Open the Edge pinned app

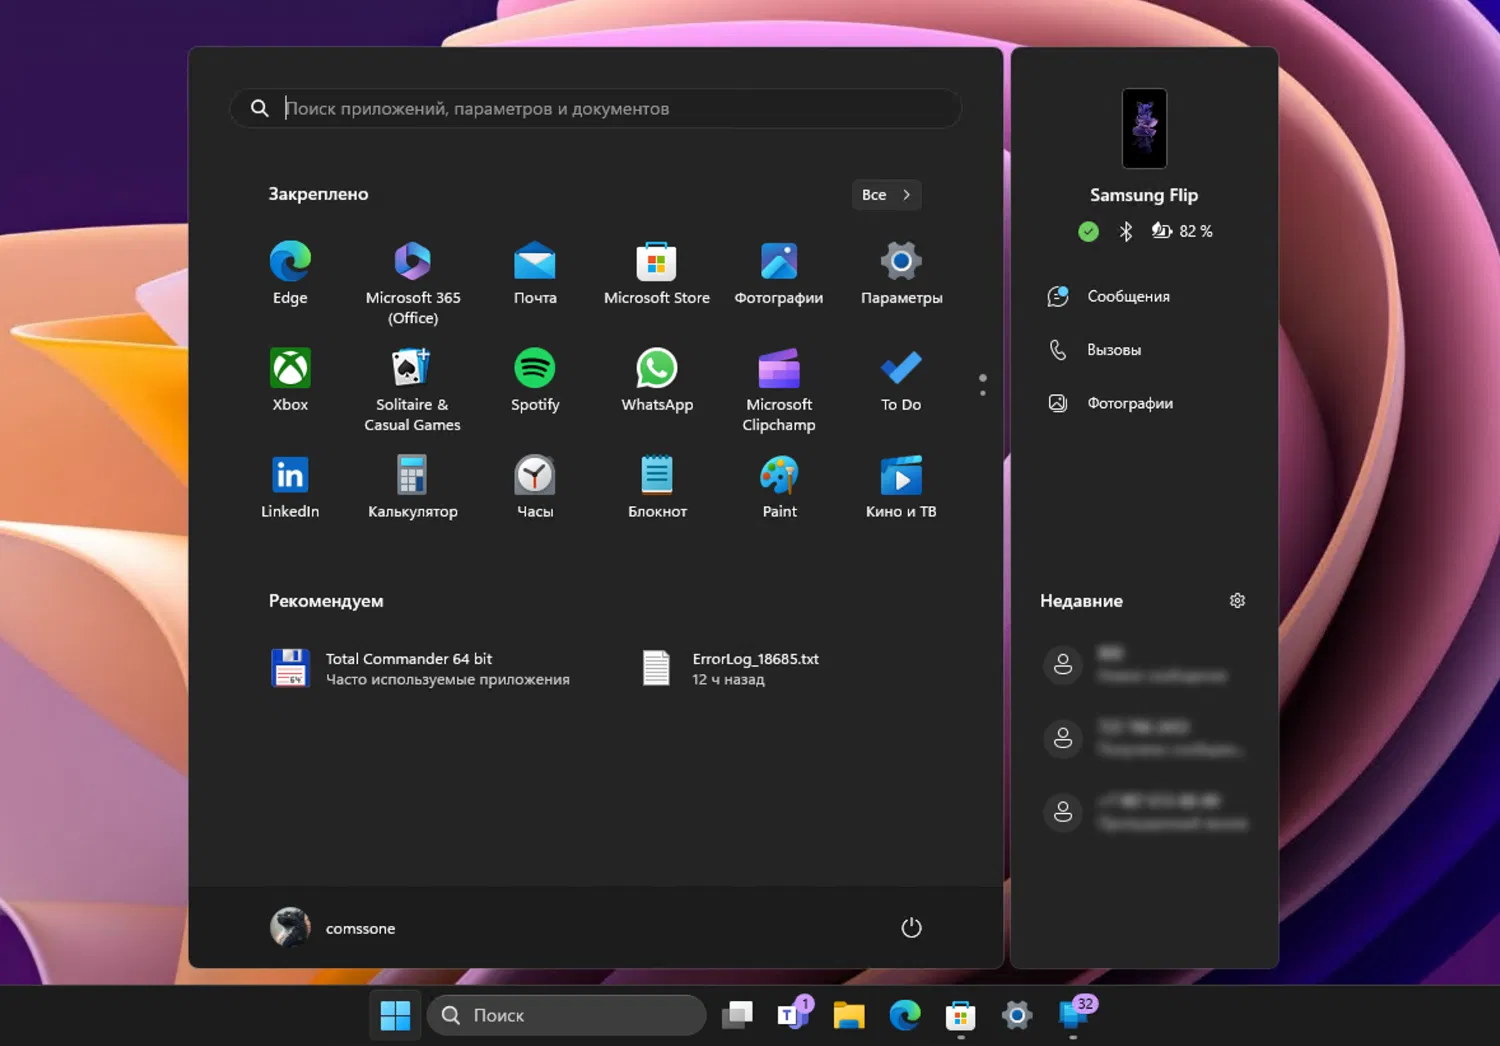tap(290, 273)
